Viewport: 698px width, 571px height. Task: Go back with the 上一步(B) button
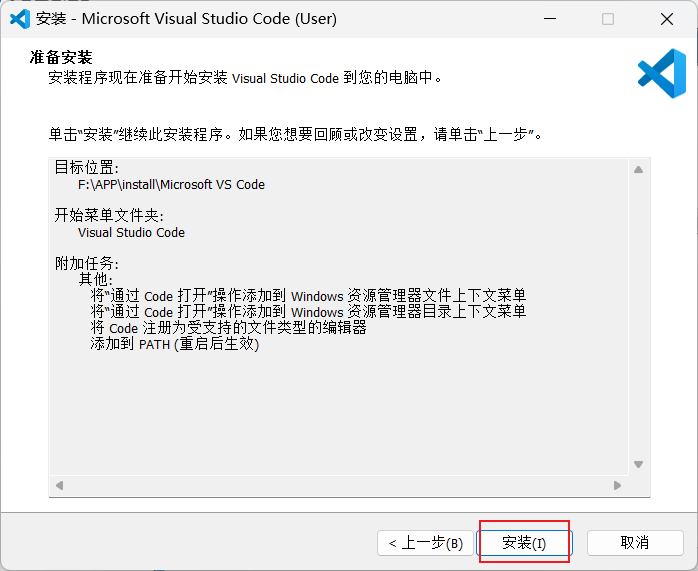point(425,543)
